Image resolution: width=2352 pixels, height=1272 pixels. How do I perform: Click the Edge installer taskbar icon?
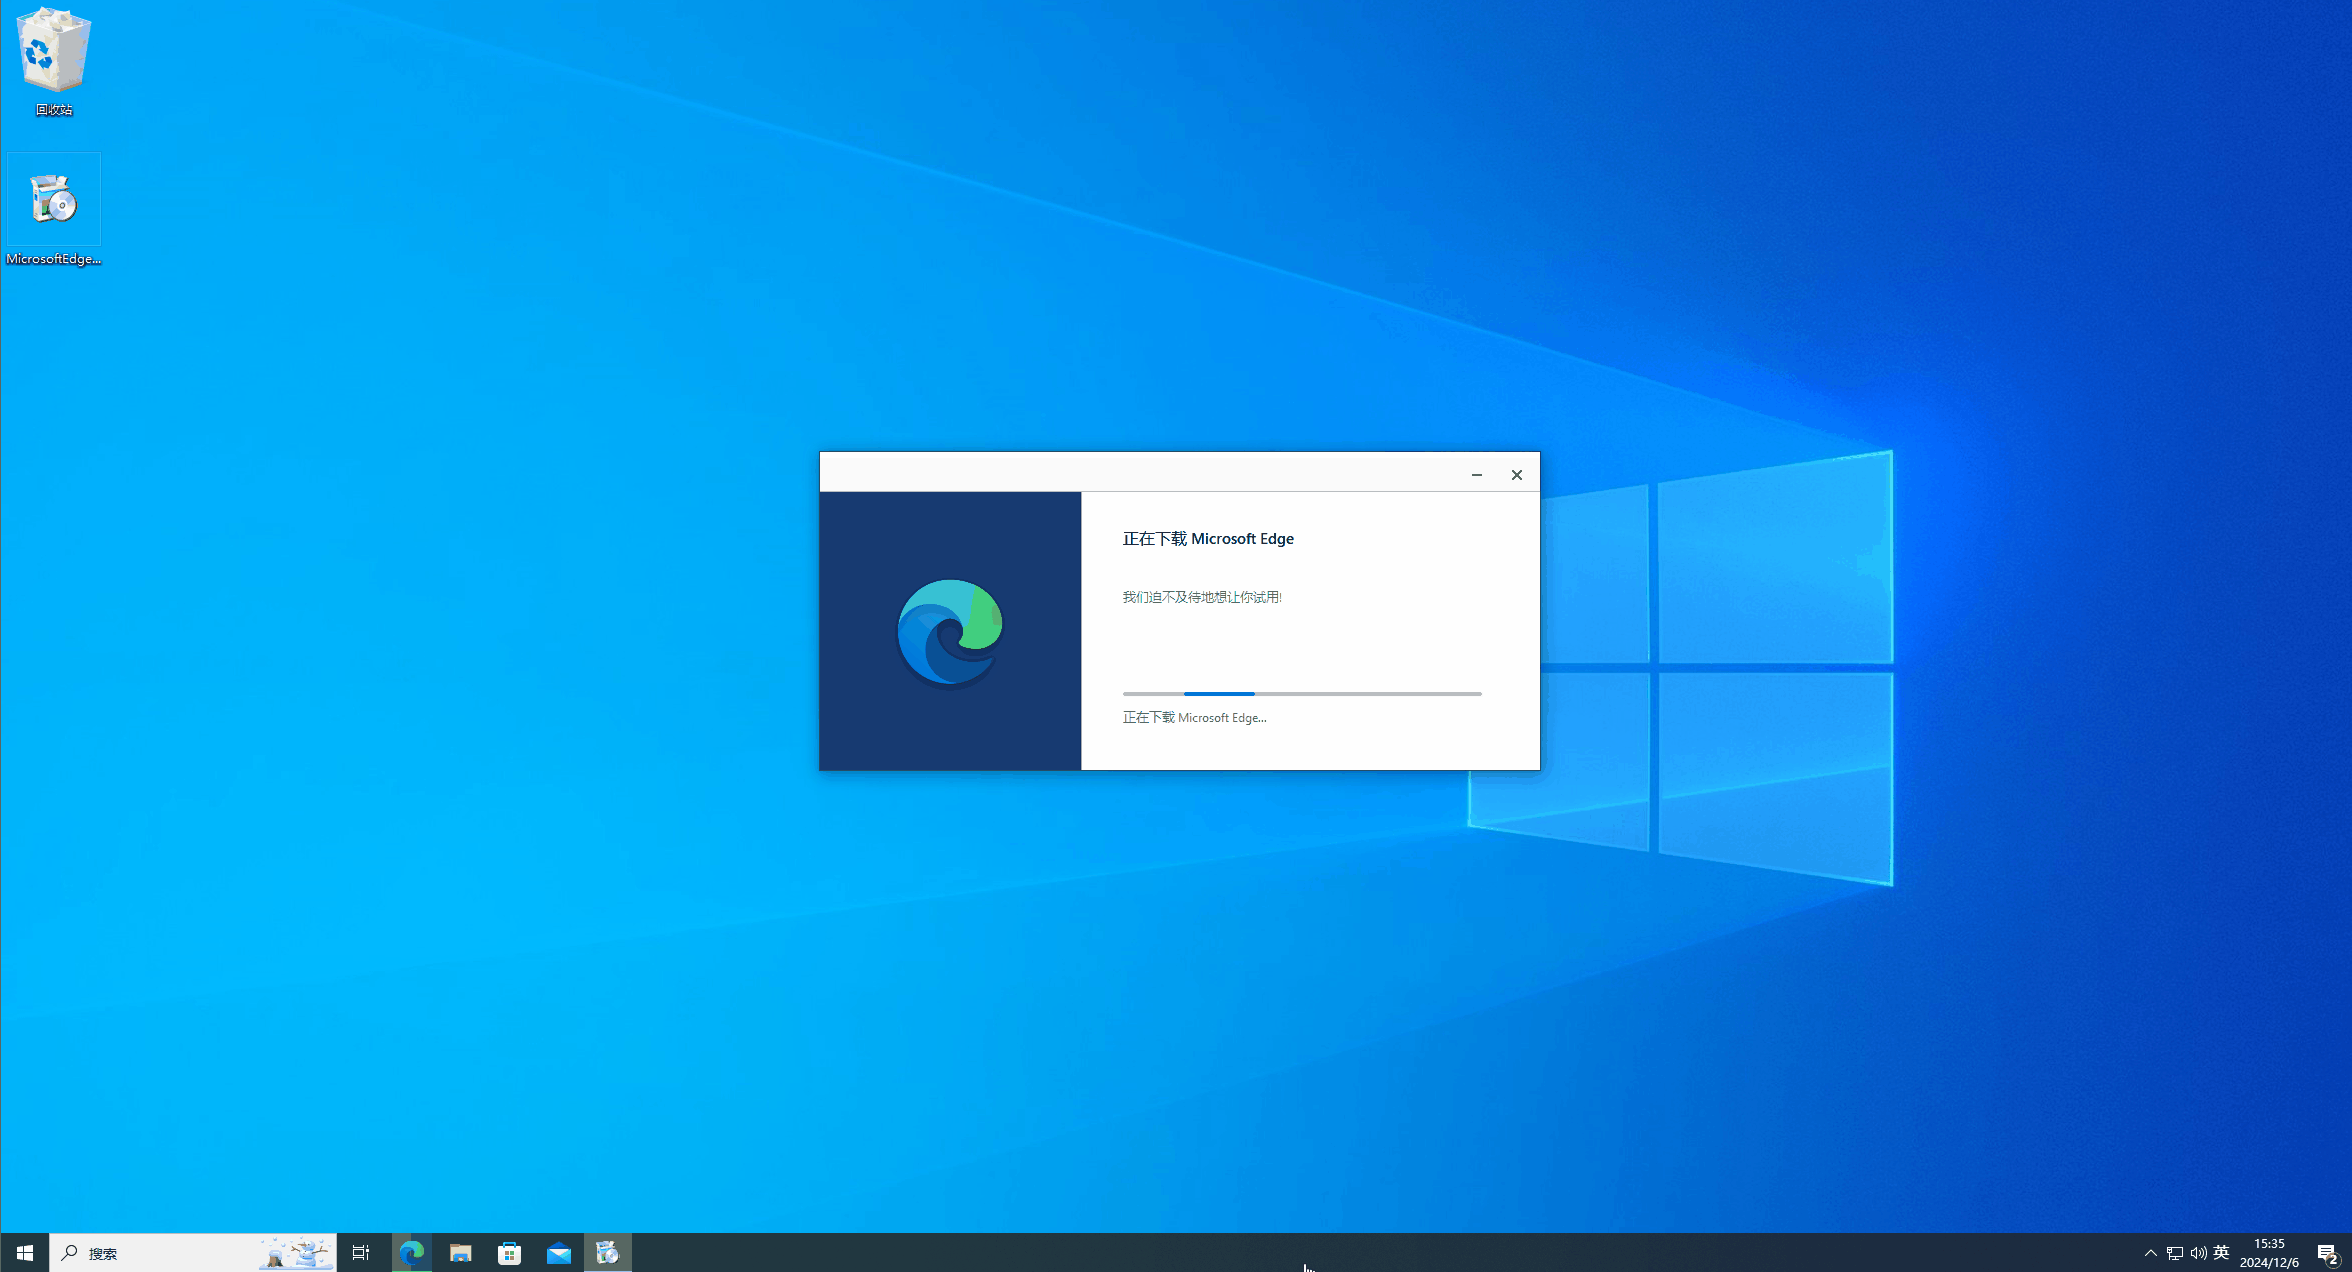point(608,1253)
